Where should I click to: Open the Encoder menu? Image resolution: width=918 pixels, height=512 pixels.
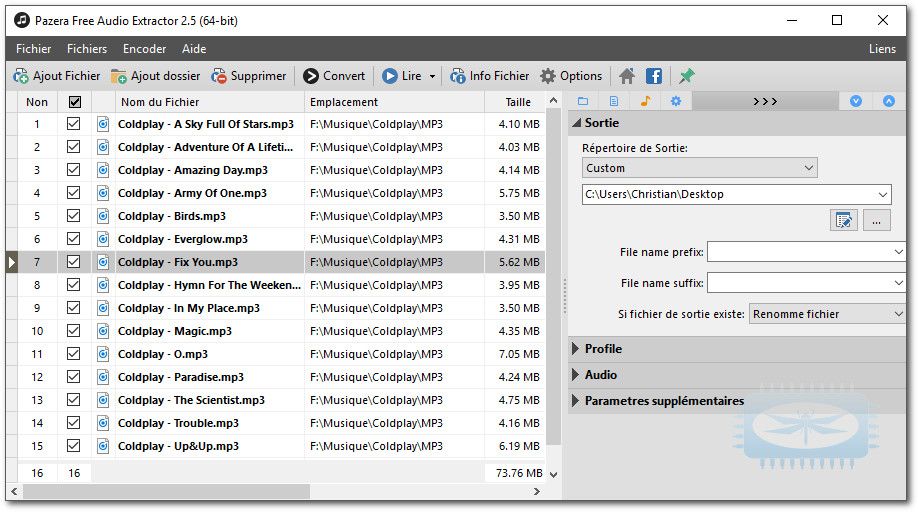tap(144, 49)
